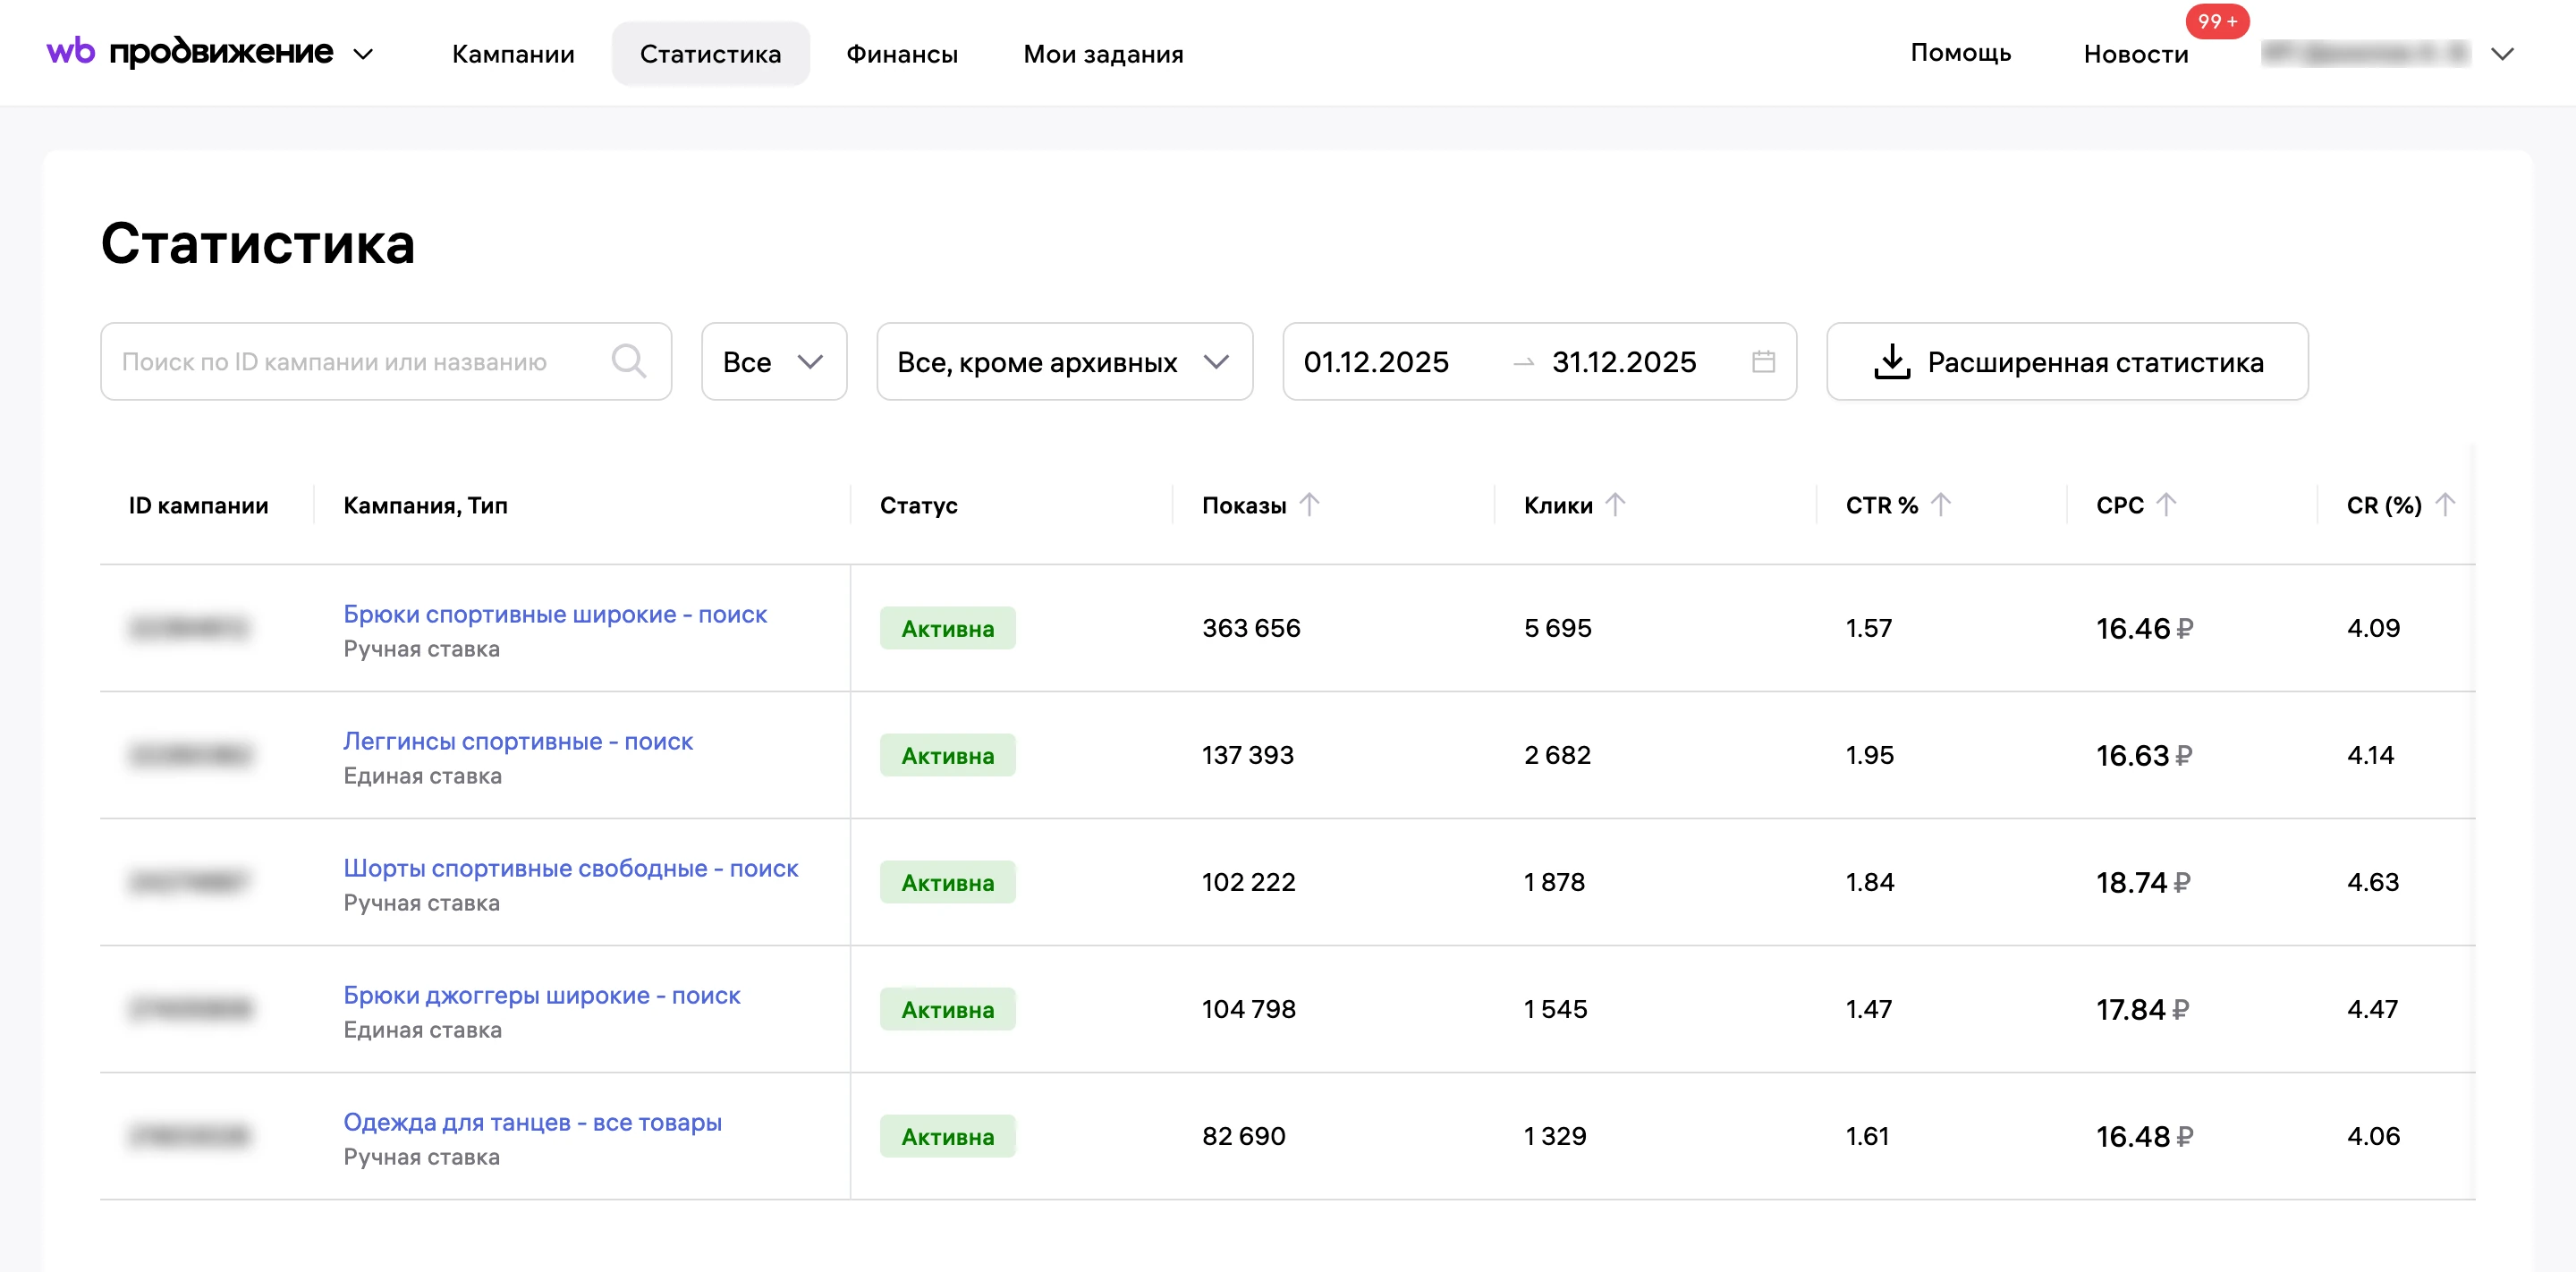Open the calendar icon picker
The height and width of the screenshot is (1272, 2576).
[1763, 361]
